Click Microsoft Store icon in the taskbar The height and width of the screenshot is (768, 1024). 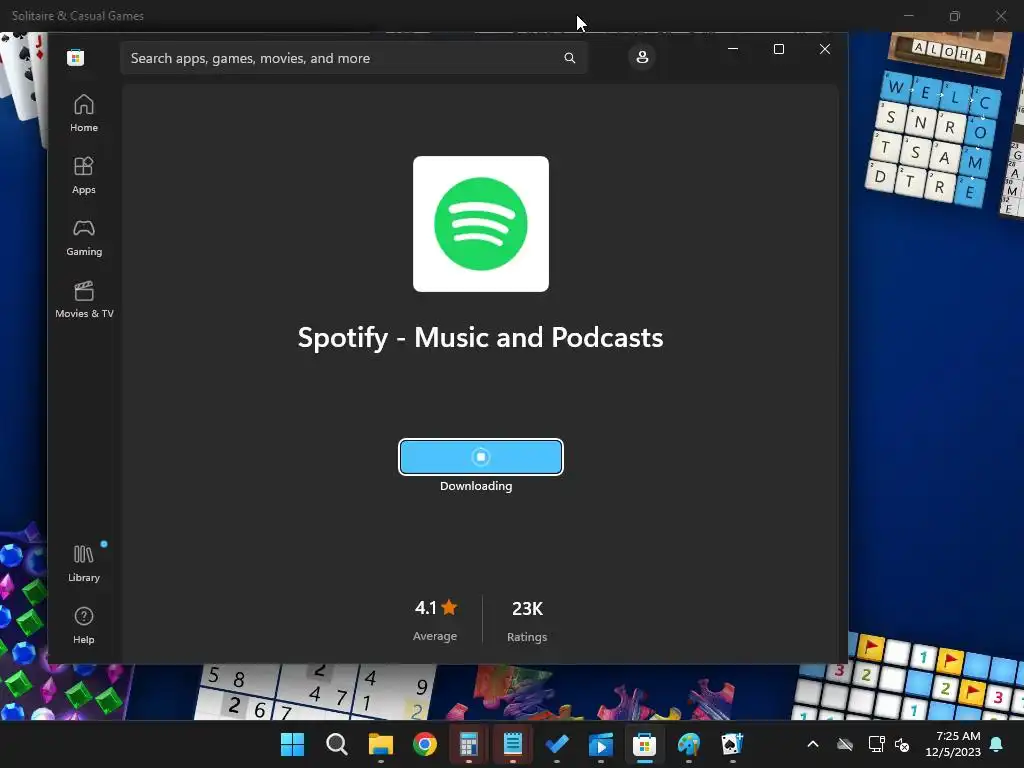click(645, 744)
